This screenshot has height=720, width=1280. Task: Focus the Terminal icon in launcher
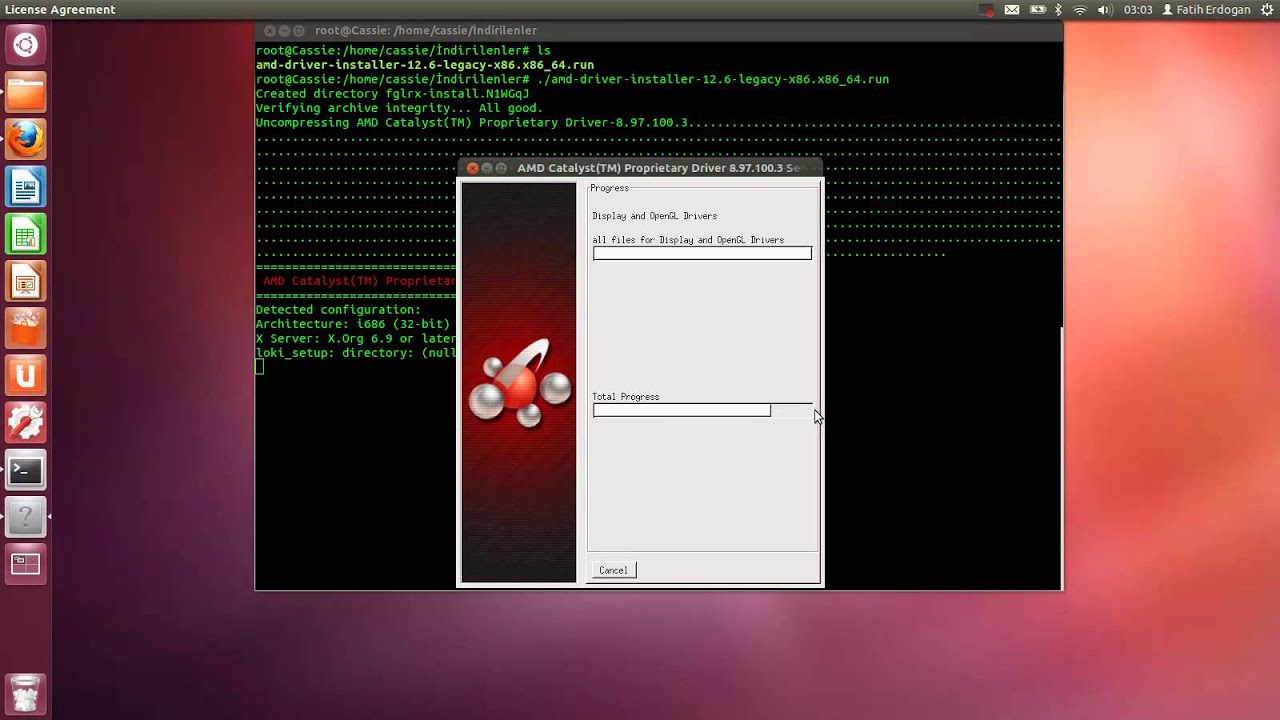pos(26,470)
